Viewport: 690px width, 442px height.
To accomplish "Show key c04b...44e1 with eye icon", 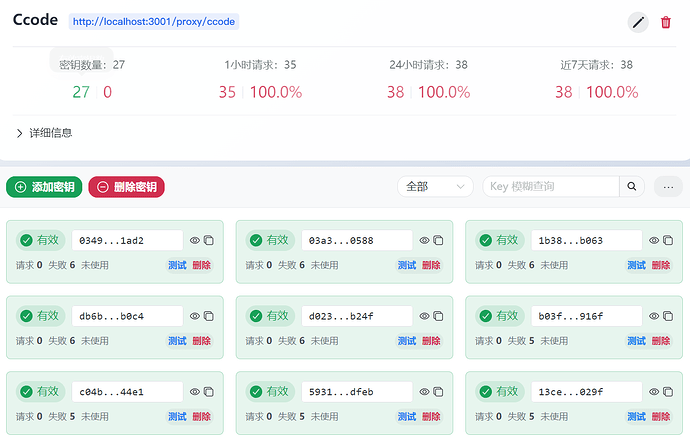I will 195,392.
